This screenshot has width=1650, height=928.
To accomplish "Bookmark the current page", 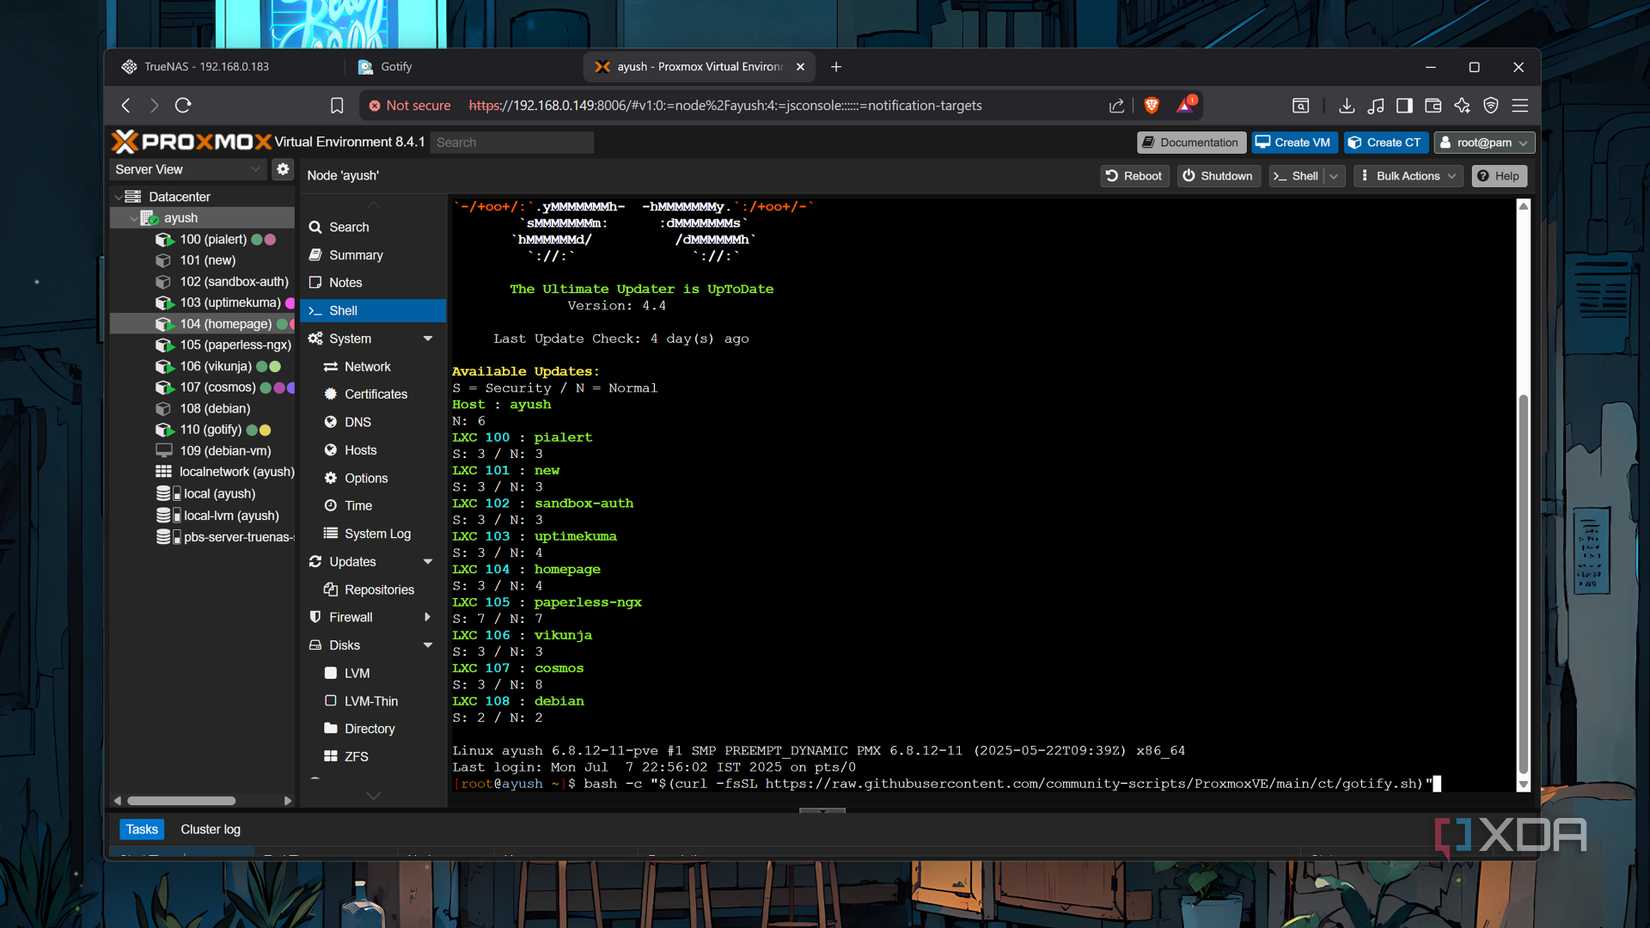I will tap(337, 105).
